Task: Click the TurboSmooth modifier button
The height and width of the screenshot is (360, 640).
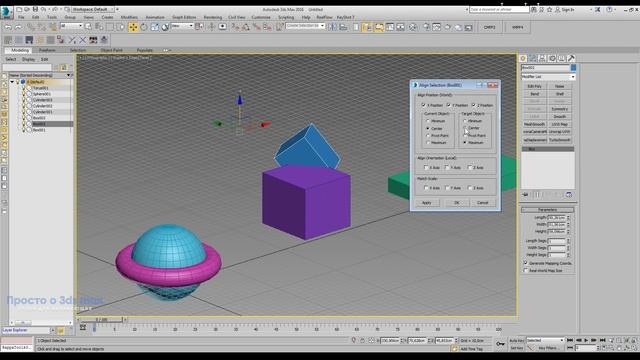Action: pos(560,140)
